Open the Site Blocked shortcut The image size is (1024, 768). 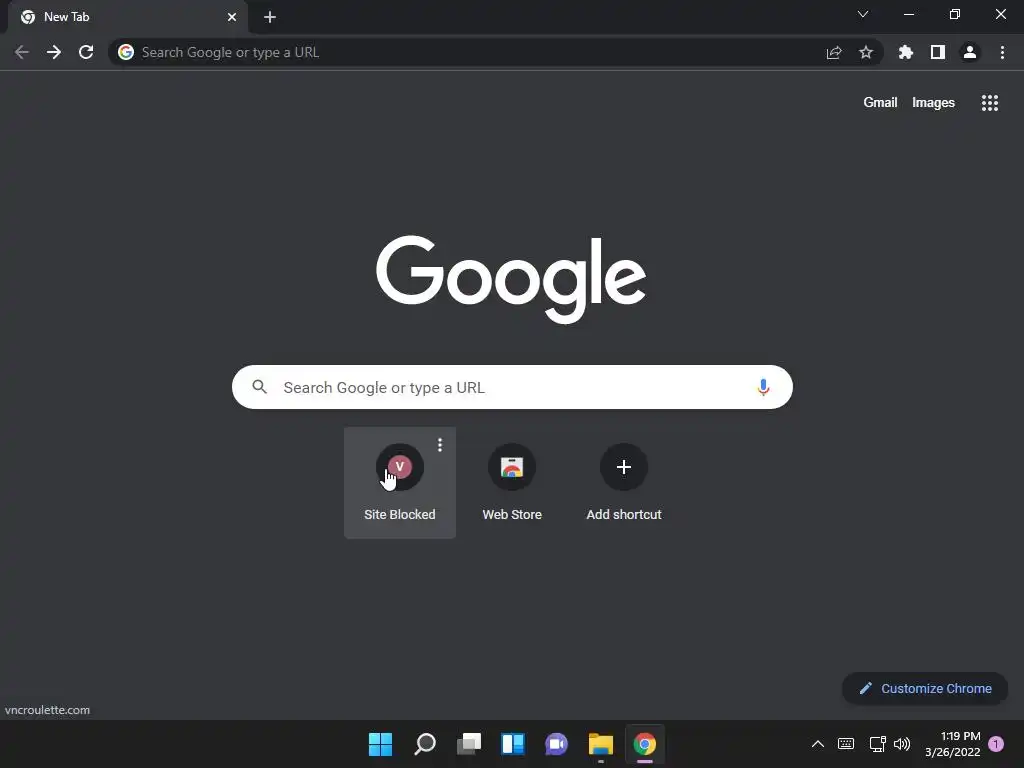point(400,483)
